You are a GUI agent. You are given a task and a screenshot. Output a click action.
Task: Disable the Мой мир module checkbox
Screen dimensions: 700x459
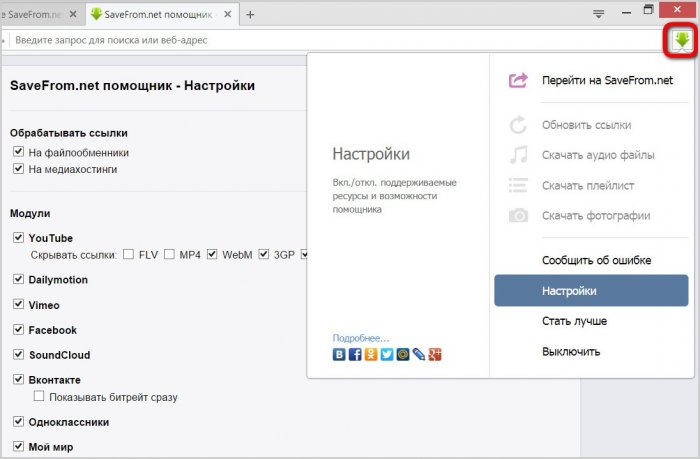pyautogui.click(x=18, y=446)
